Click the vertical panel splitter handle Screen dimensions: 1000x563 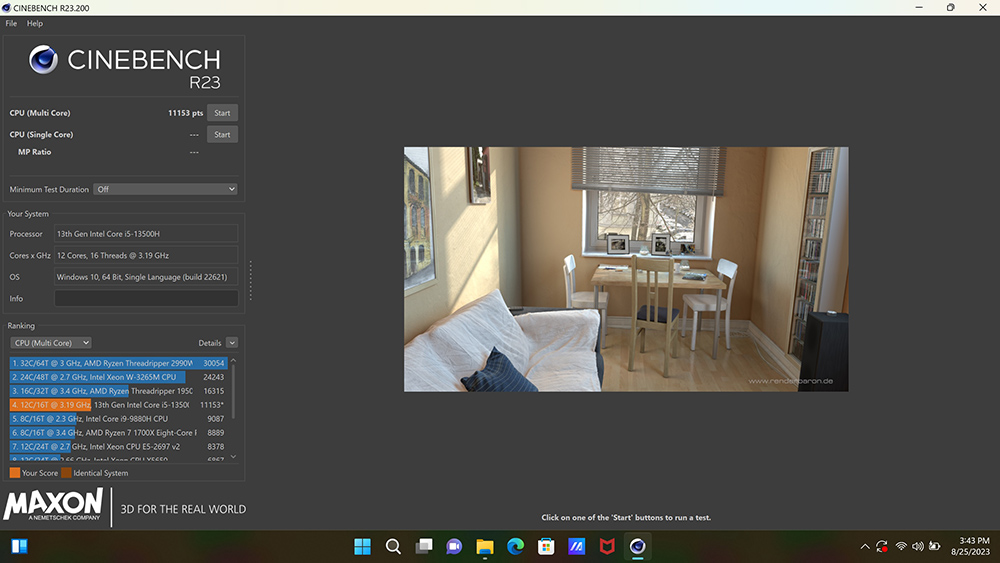[x=251, y=281]
